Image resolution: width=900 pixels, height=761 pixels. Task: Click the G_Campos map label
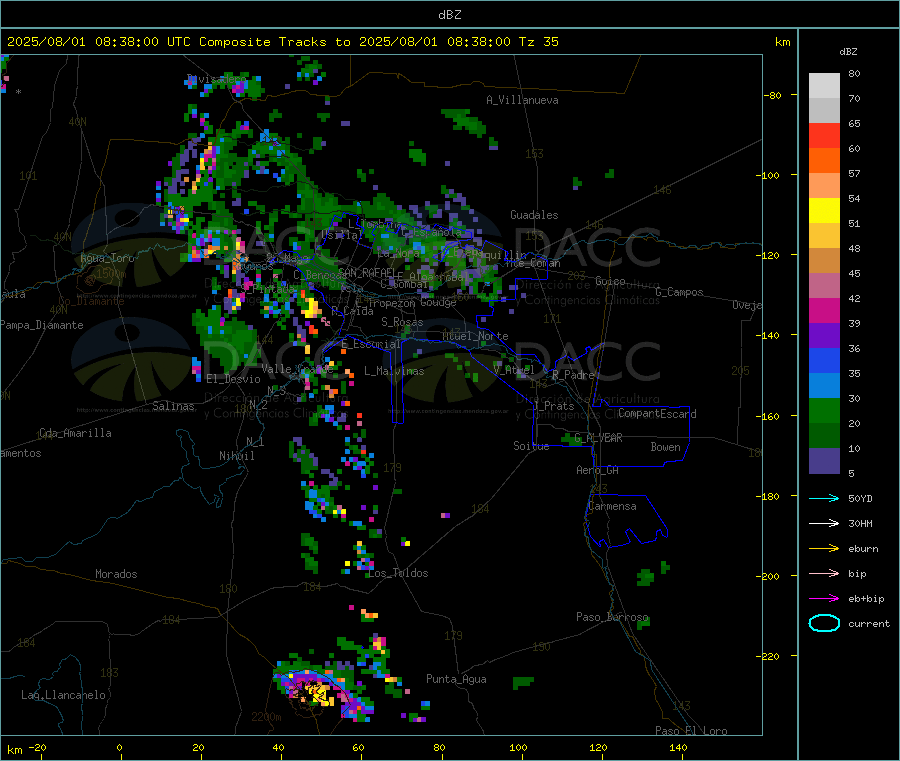pos(679,292)
